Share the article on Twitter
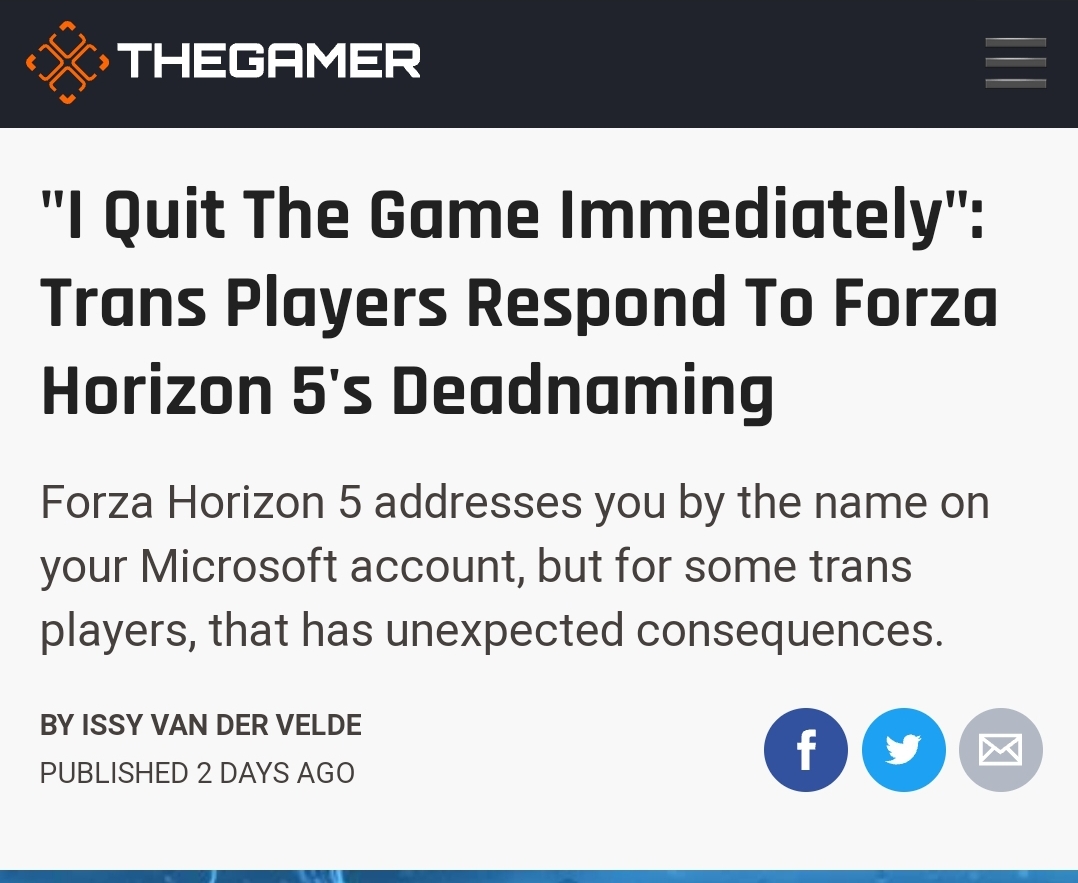Viewport: 1078px width, 883px height. 903,750
